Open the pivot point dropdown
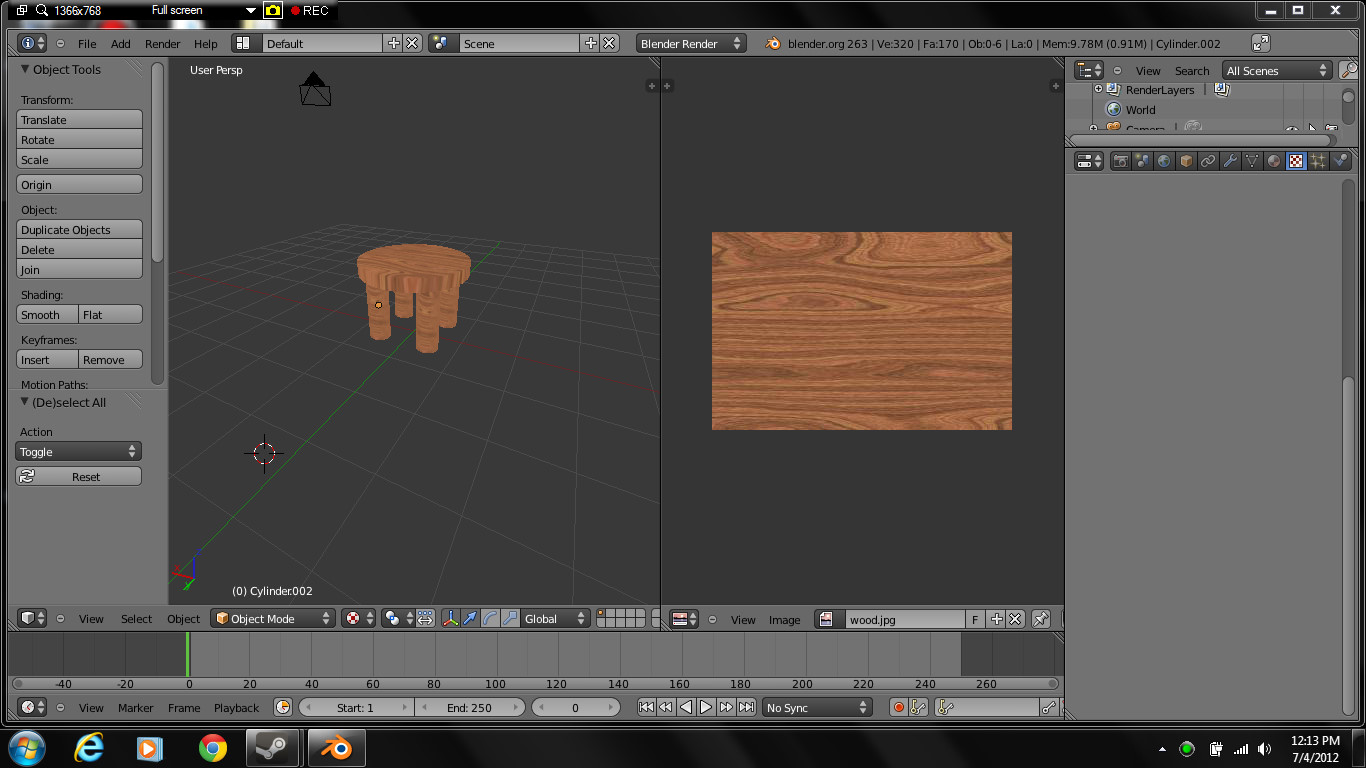Viewport: 1366px width, 768px height. pyautogui.click(x=398, y=619)
